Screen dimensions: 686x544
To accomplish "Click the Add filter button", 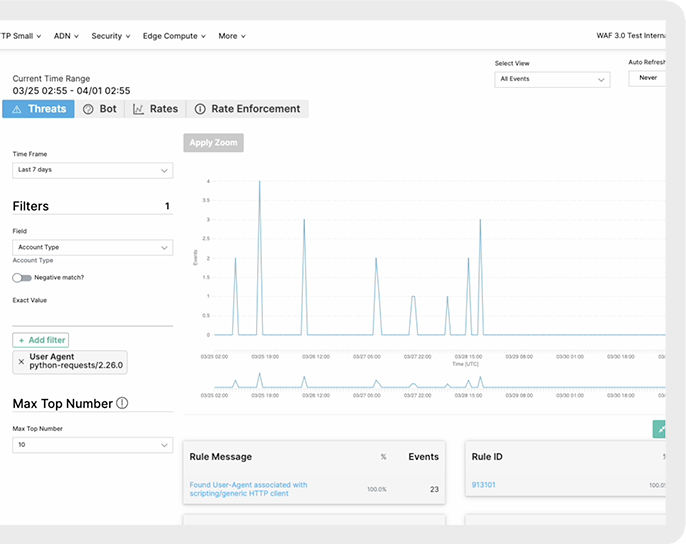I will click(41, 340).
